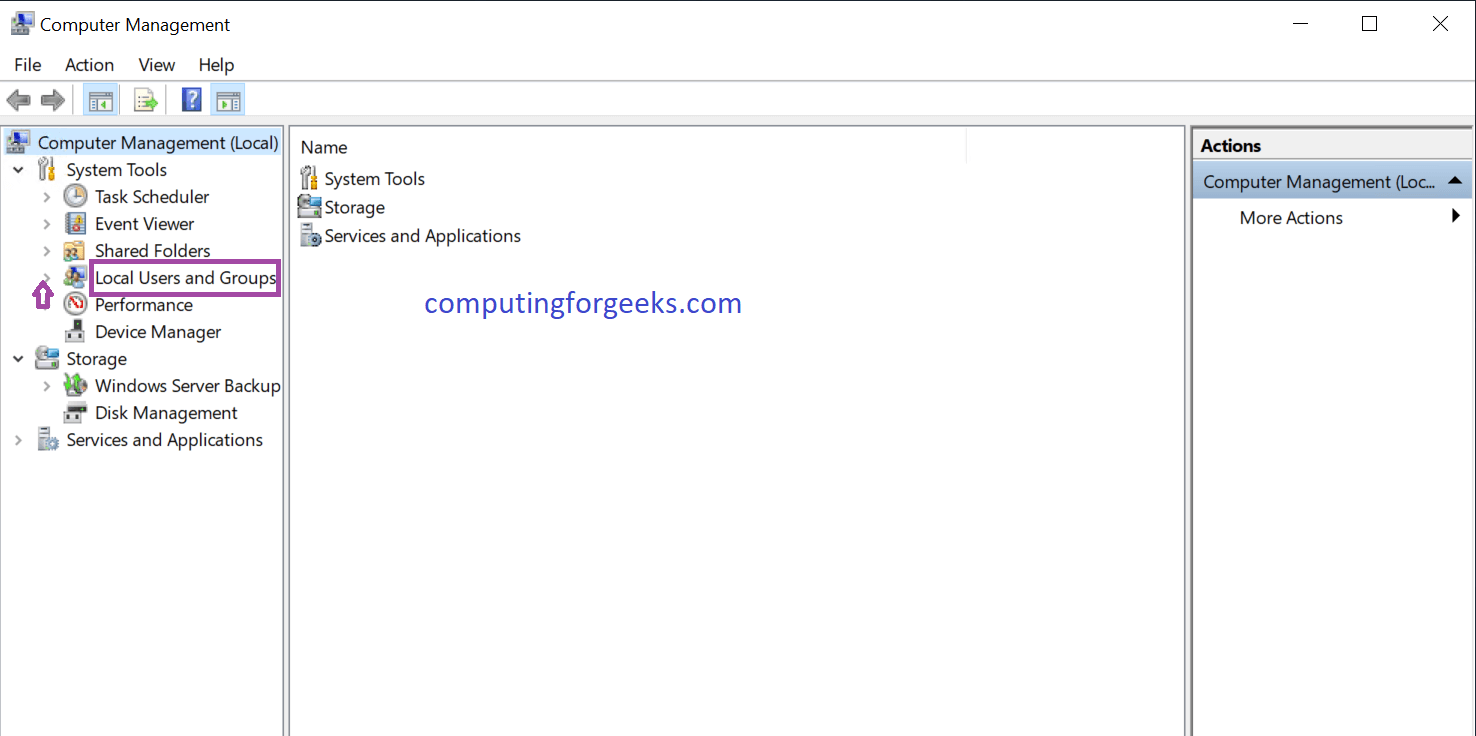Select the Storage icon in center list
The width and height of the screenshot is (1476, 736).
click(310, 207)
